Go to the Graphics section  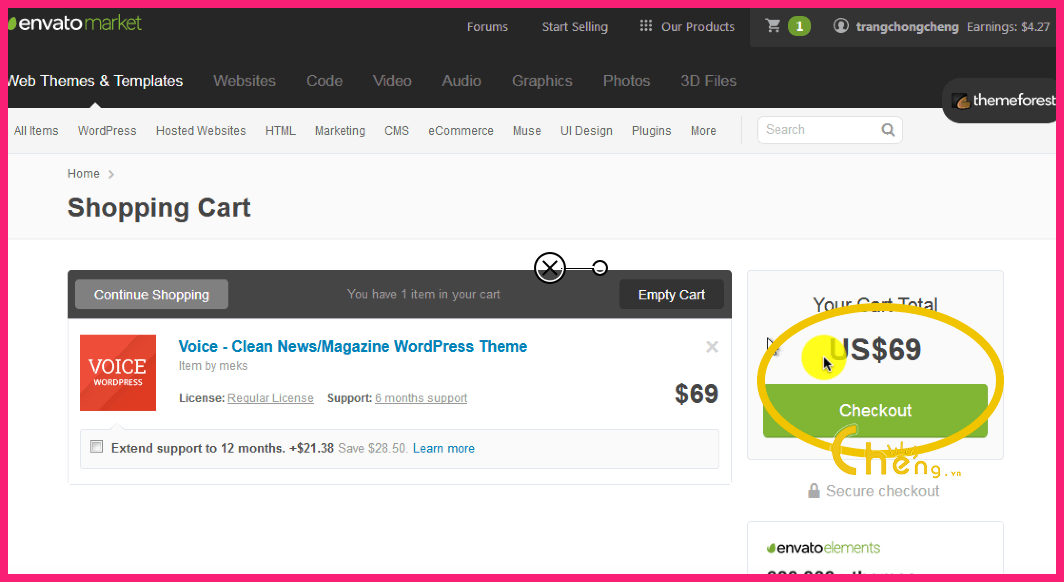[x=542, y=81]
